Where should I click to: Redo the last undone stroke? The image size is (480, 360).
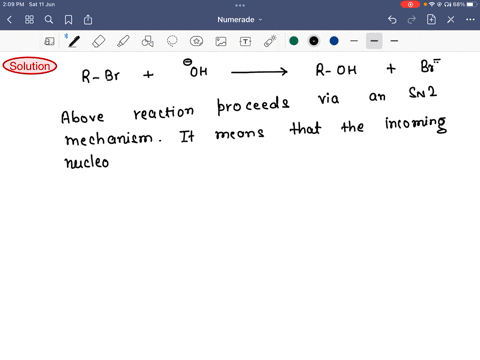(x=412, y=20)
